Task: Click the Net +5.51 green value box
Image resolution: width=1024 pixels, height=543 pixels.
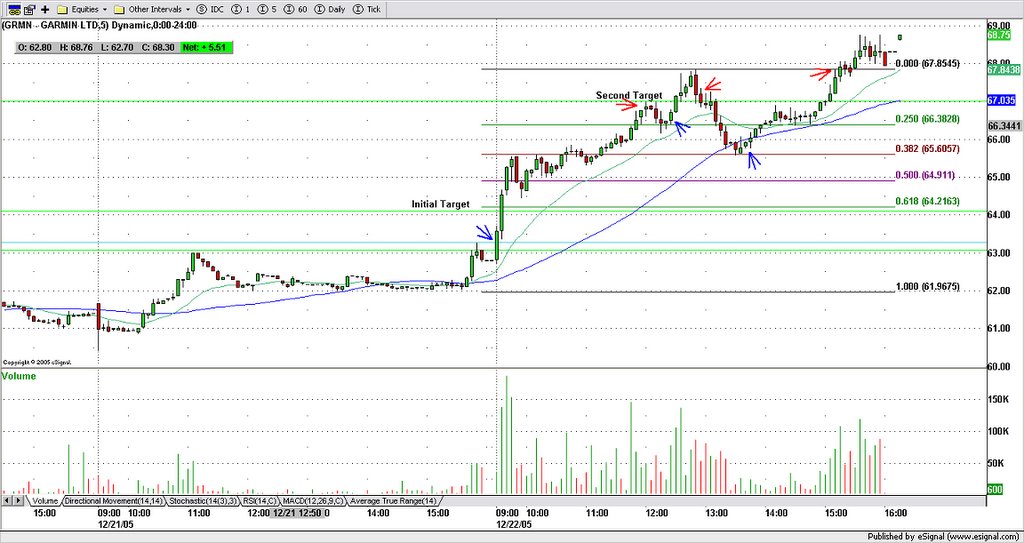Action: coord(206,47)
